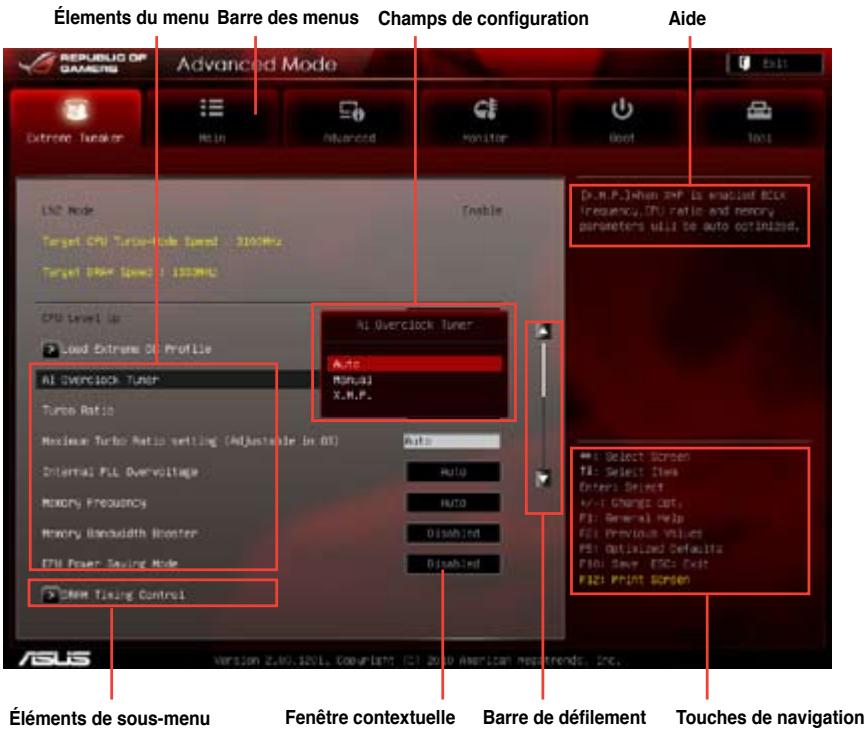The image size is (865, 735).
Task: Open the Memory Frequency Auto dropdown
Action: click(x=453, y=503)
